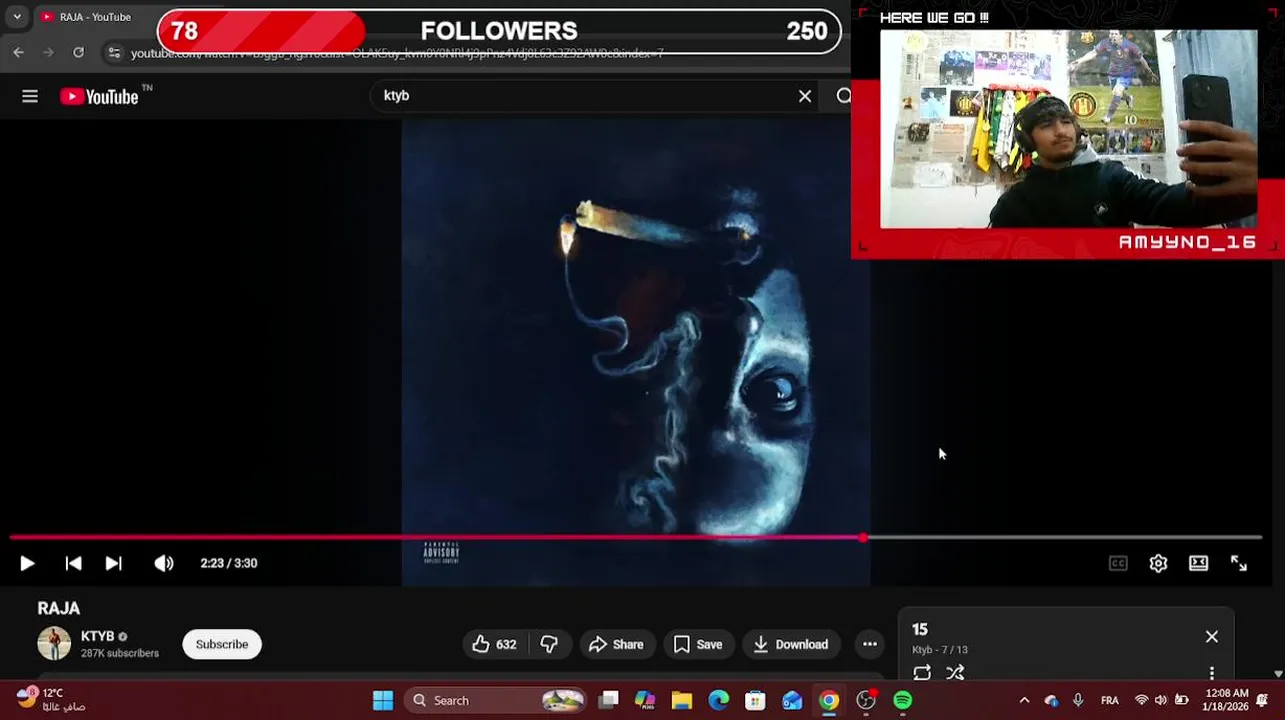Toggle playlist loop
Screen dimensions: 1285x720
(922, 673)
